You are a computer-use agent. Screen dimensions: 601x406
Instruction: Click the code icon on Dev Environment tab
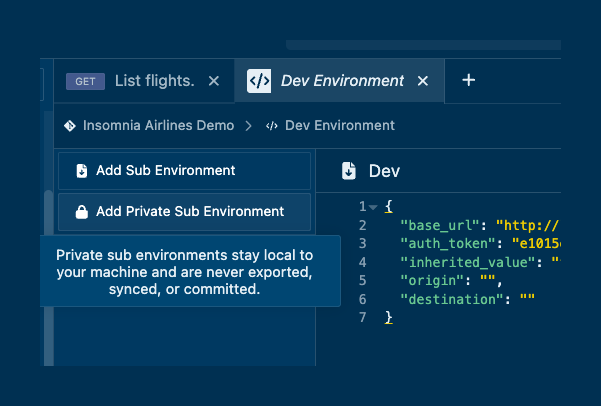click(259, 81)
